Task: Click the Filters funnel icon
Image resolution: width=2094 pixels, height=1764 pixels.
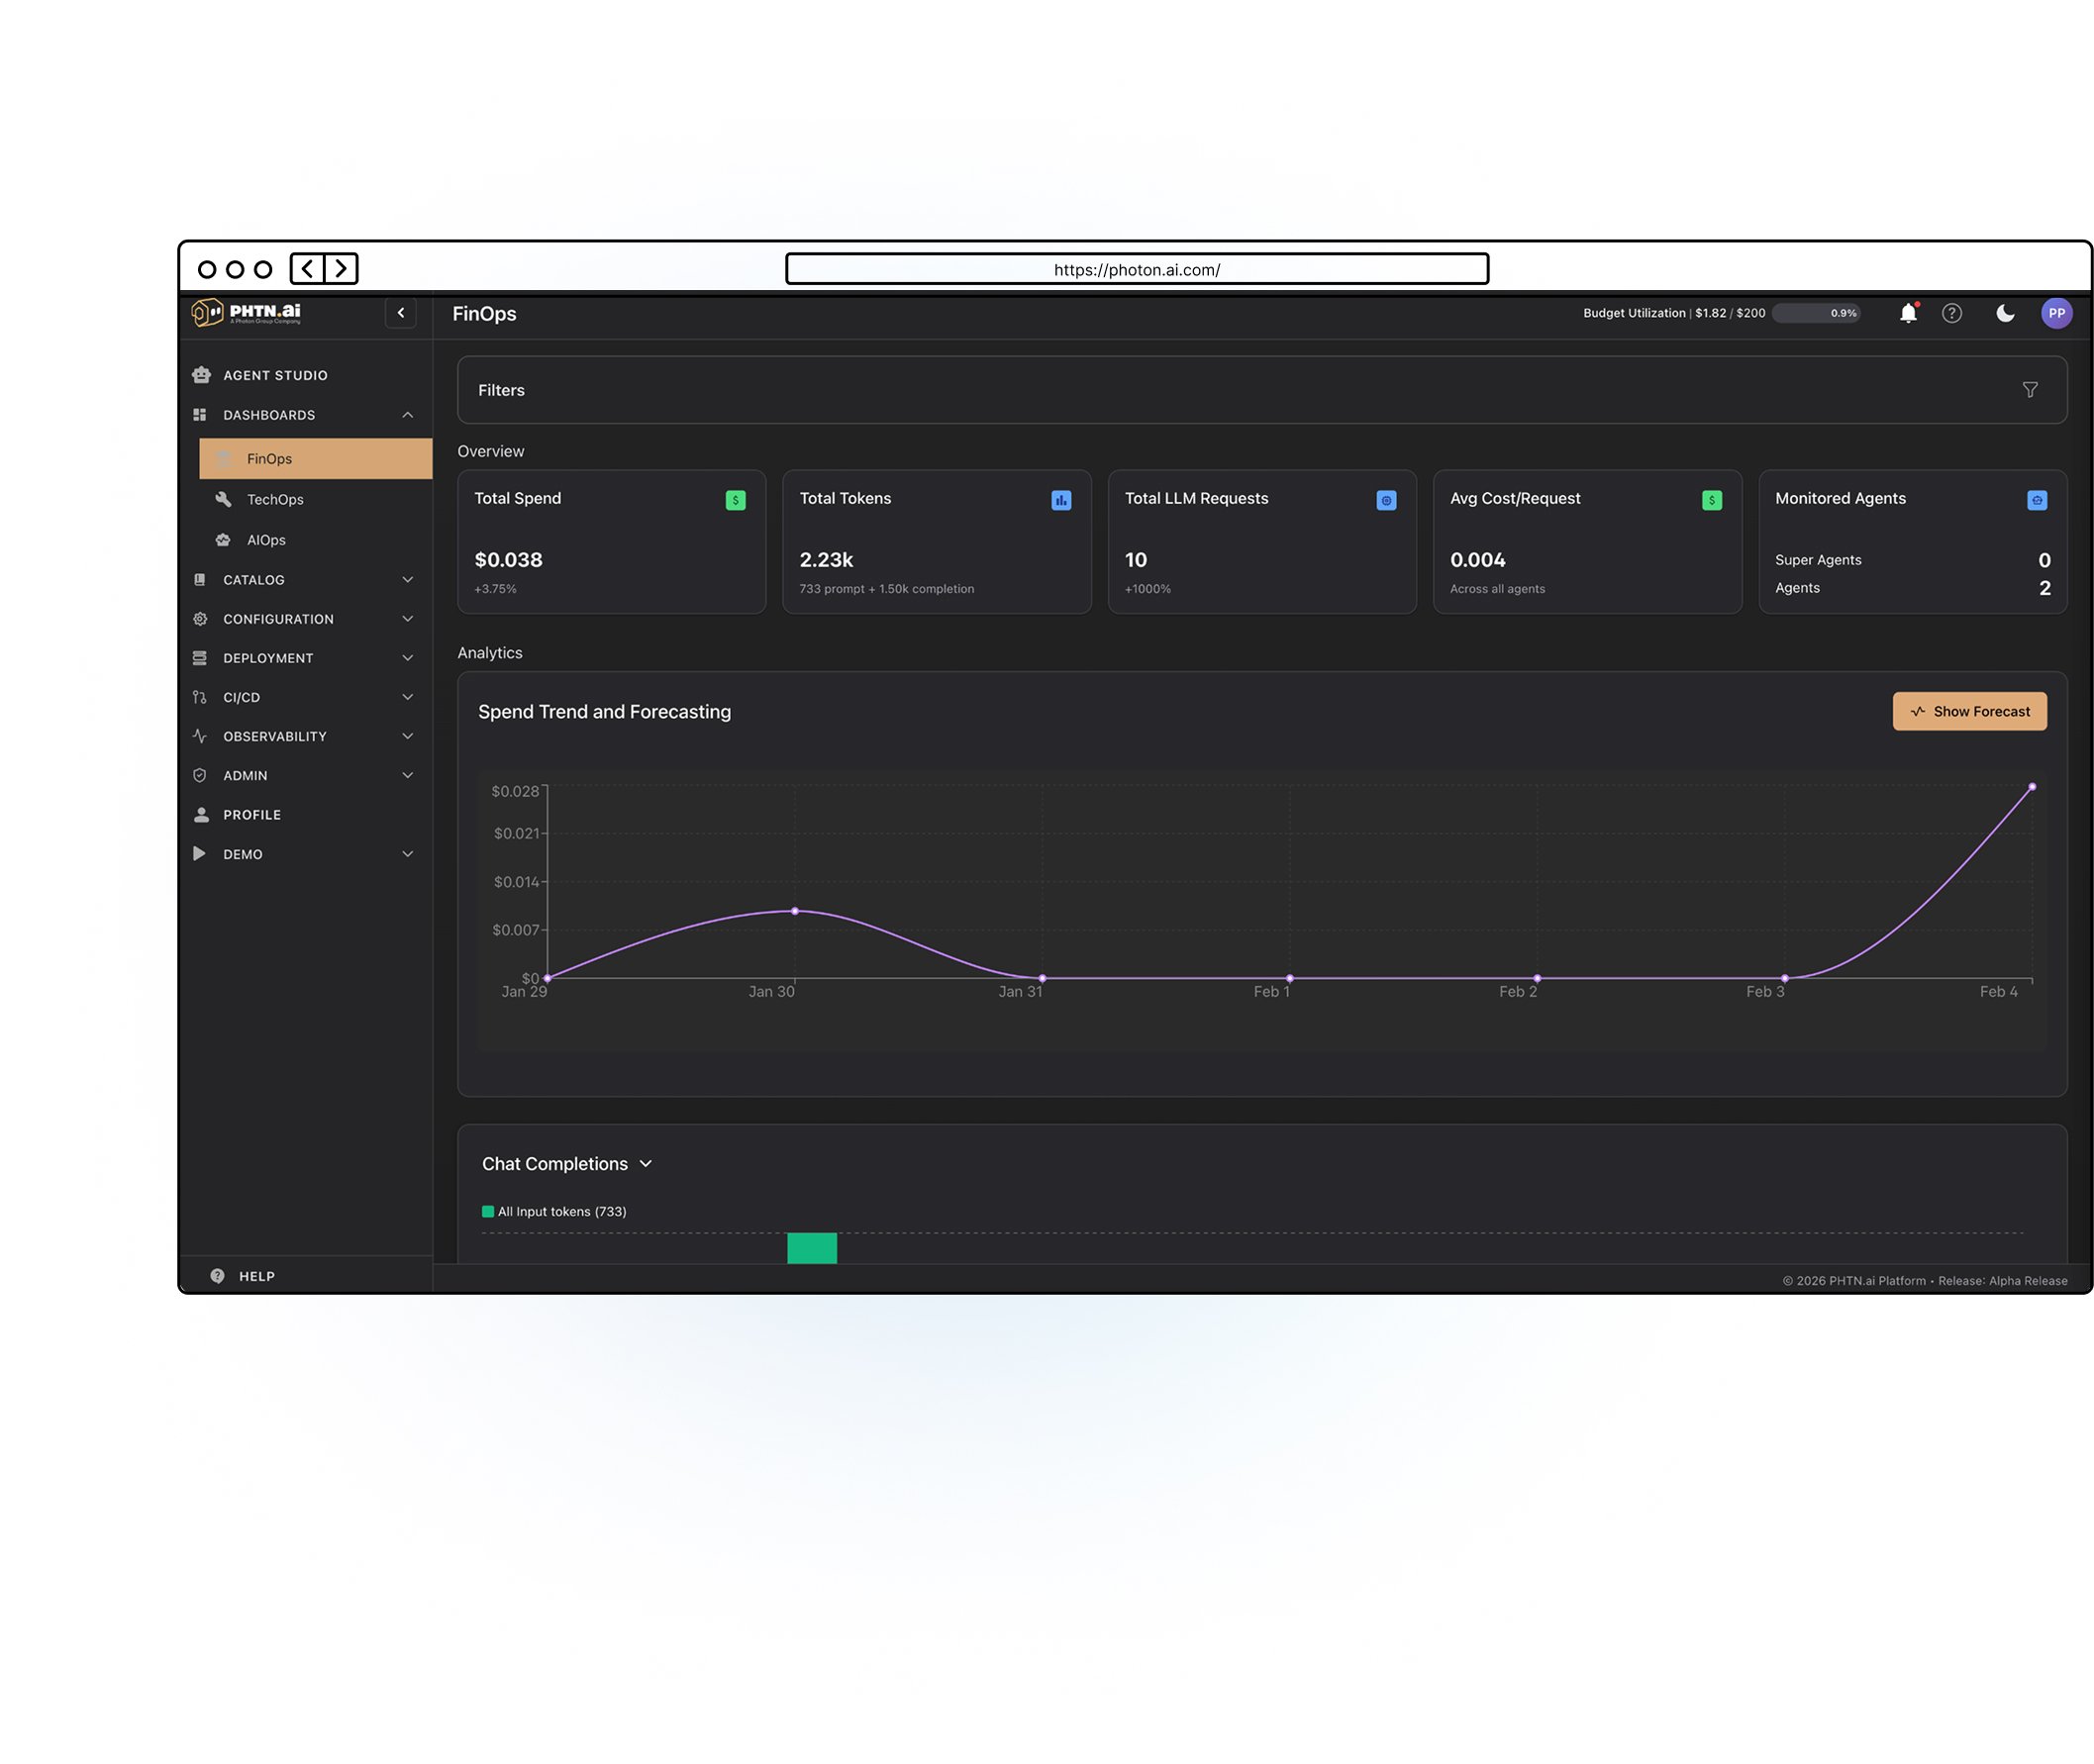Action: (2029, 390)
